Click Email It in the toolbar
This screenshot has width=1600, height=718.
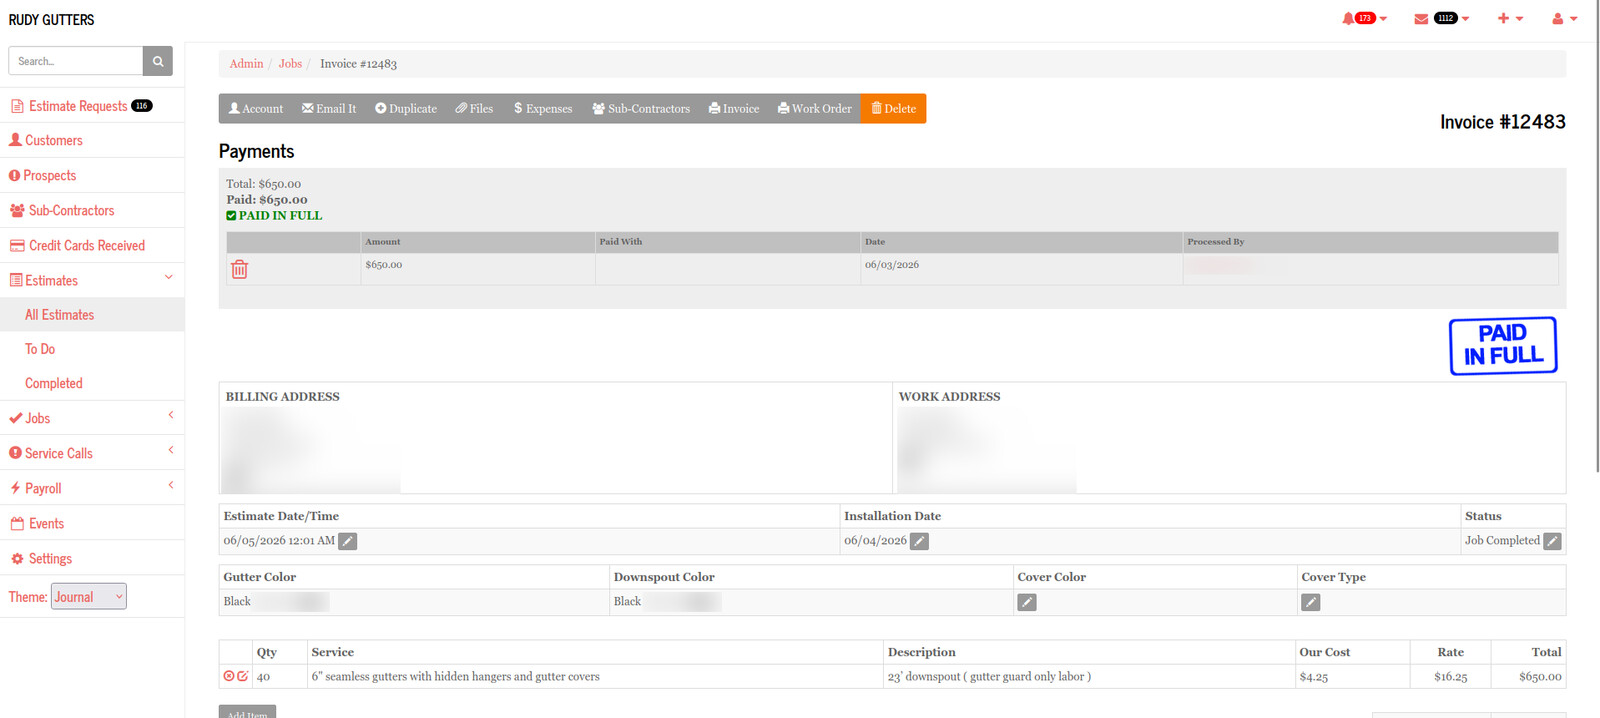(x=329, y=109)
